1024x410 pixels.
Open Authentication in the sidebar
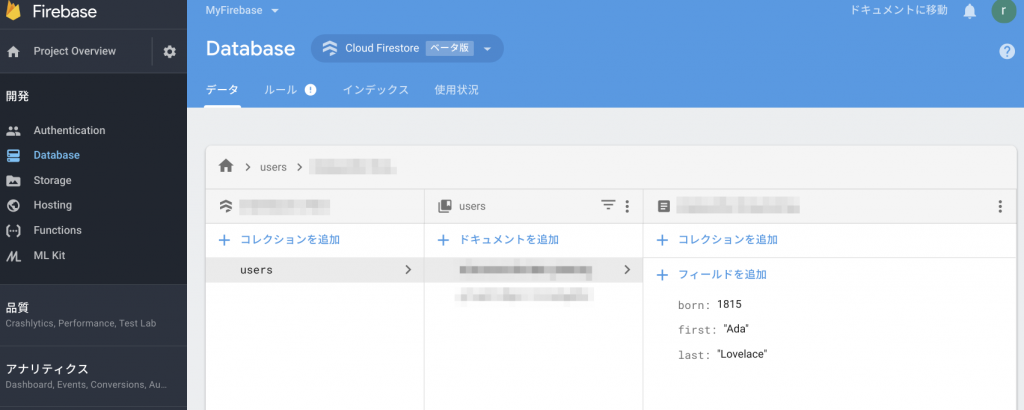[69, 130]
